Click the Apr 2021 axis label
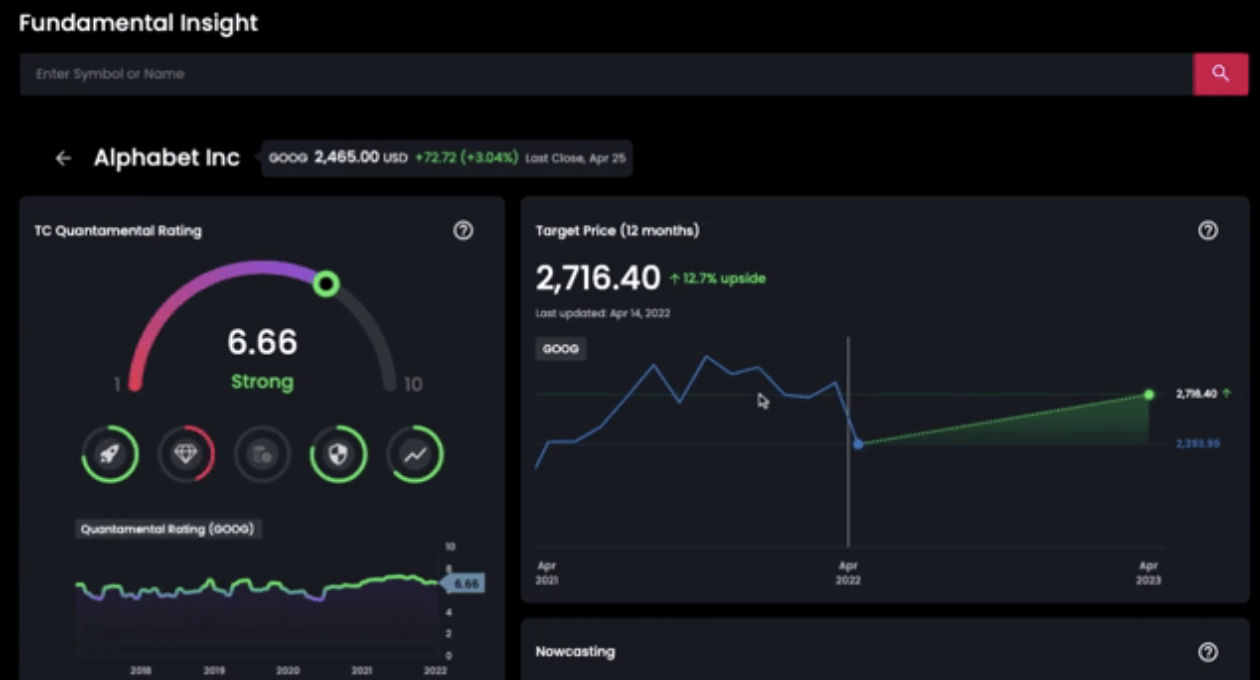This screenshot has width=1260, height=680. point(548,573)
